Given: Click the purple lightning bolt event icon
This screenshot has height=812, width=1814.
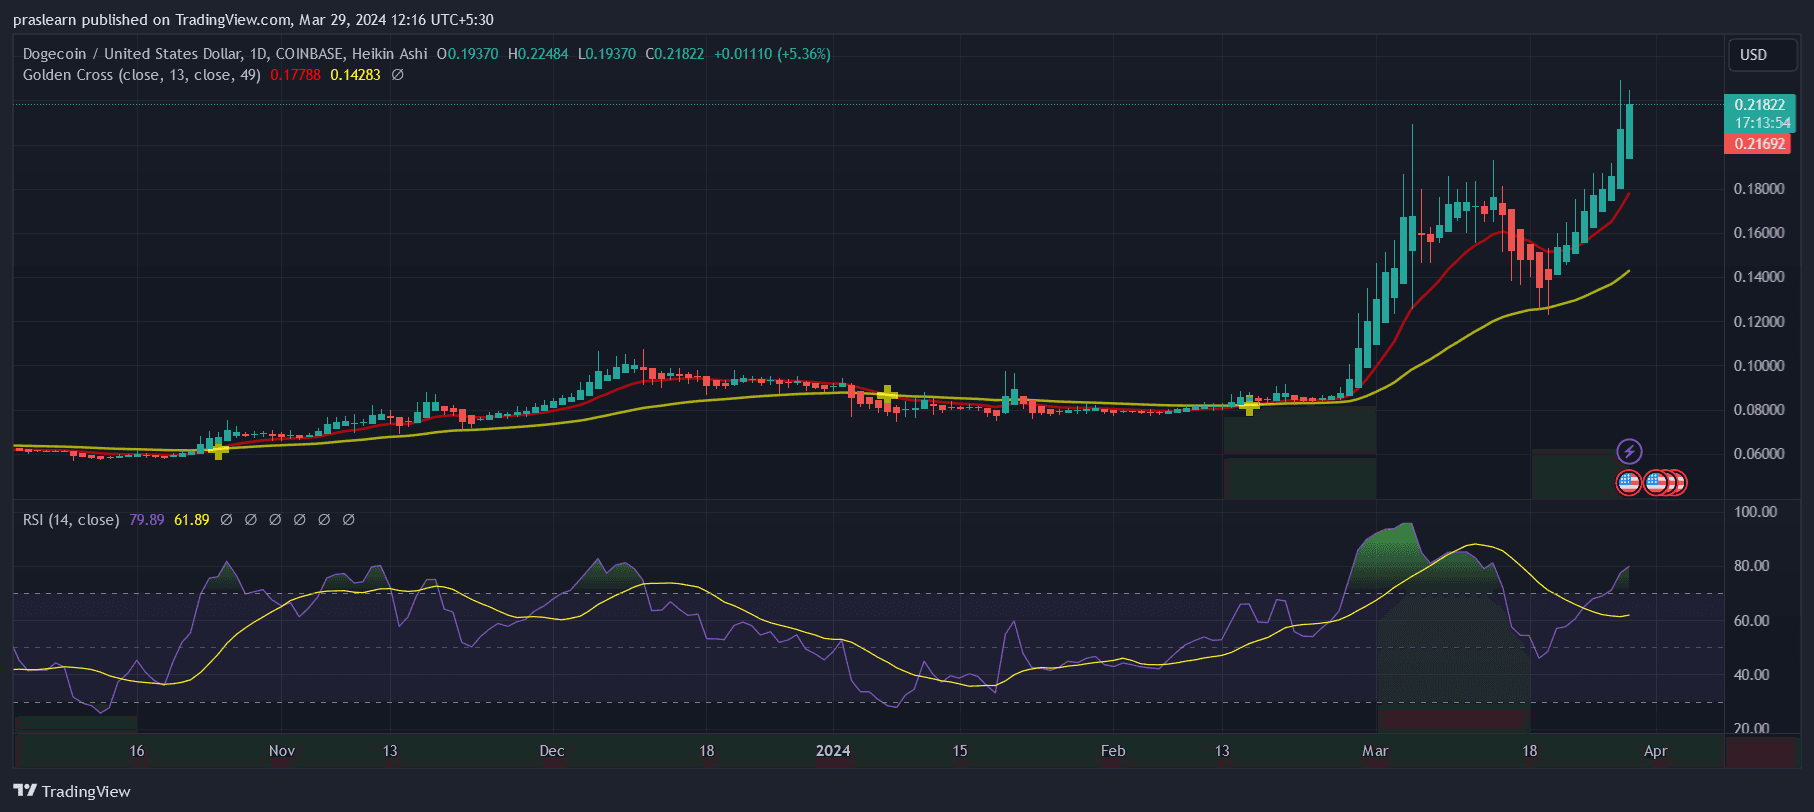Looking at the screenshot, I should click(x=1629, y=451).
